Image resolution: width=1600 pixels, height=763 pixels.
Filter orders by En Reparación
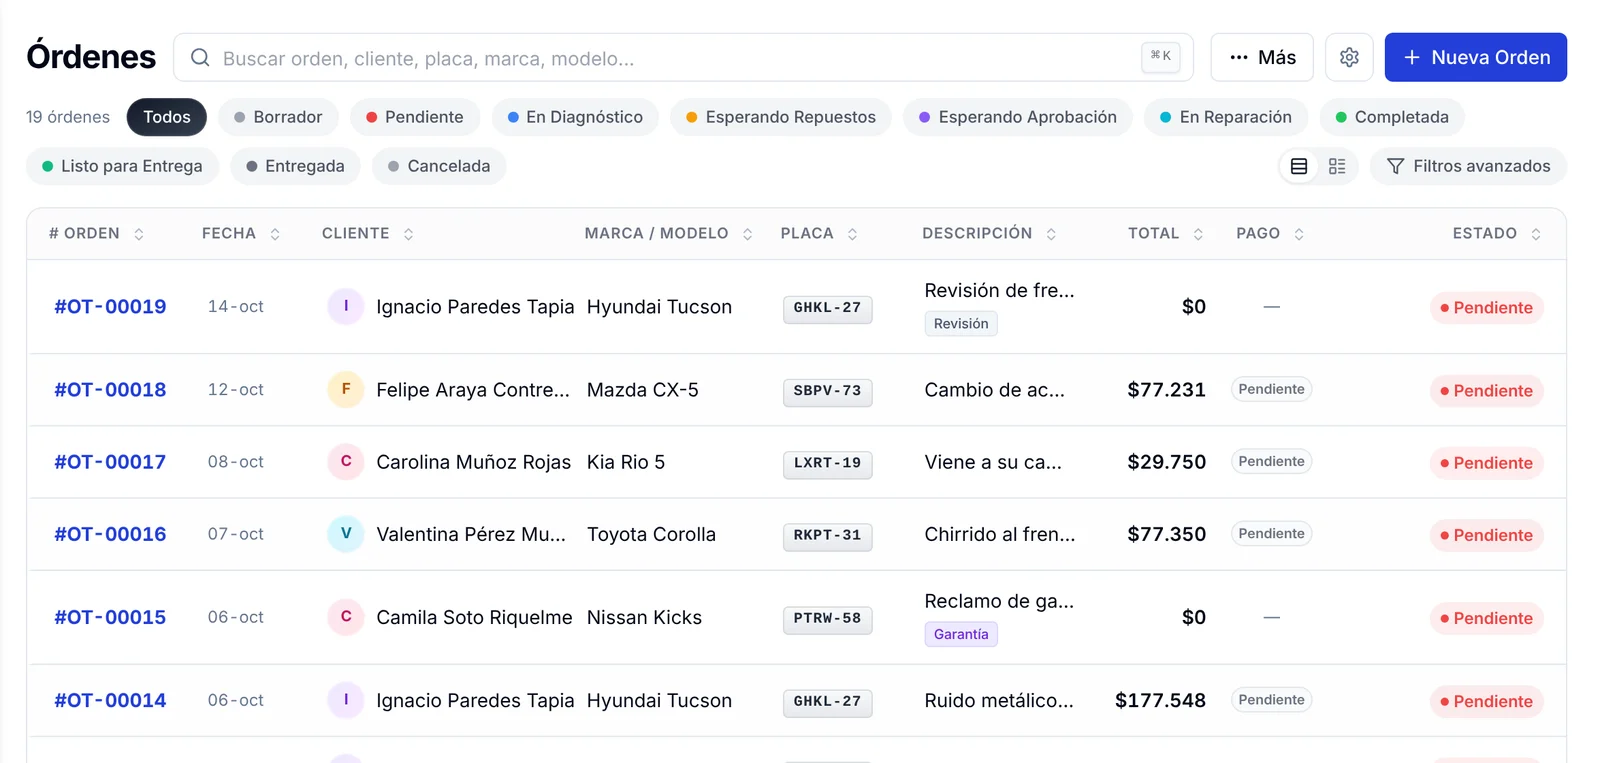tap(1226, 117)
